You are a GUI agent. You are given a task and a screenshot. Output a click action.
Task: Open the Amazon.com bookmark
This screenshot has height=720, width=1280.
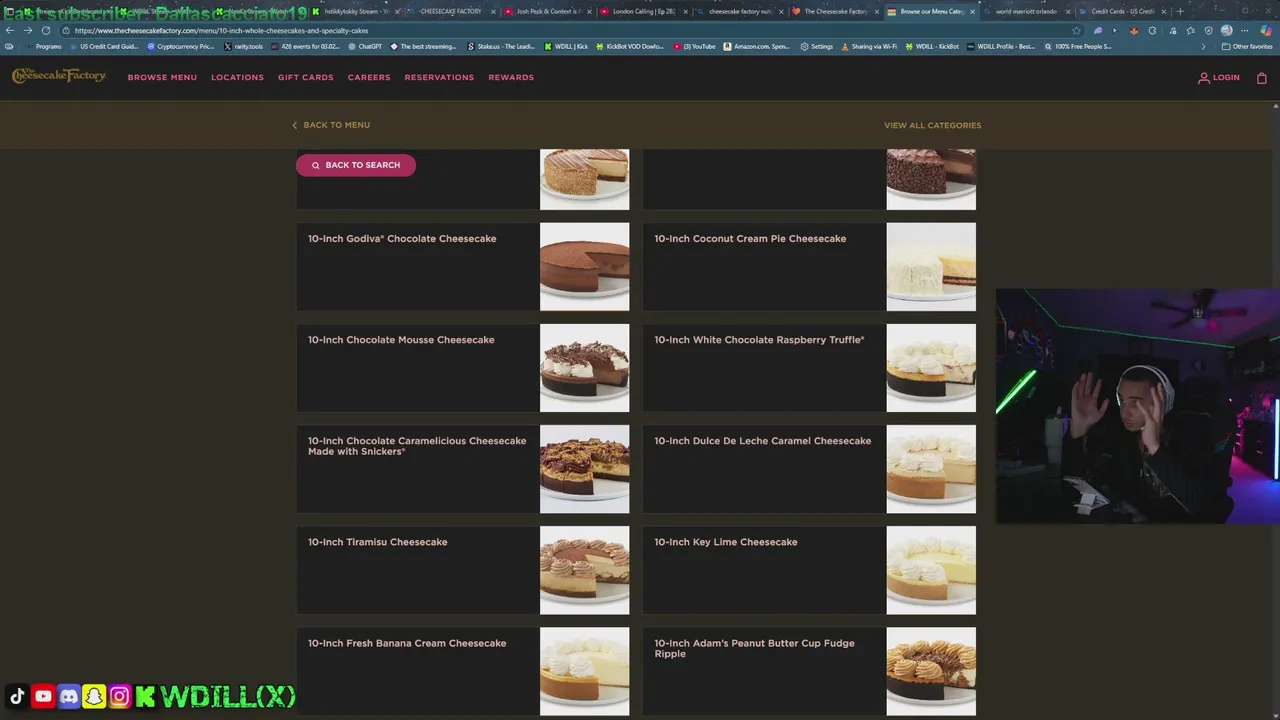pyautogui.click(x=757, y=46)
